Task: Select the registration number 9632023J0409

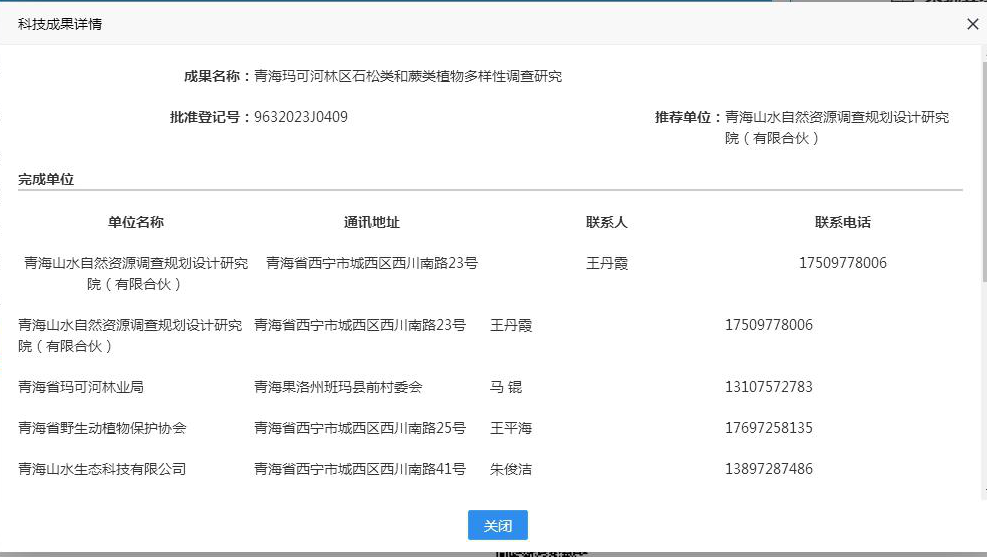Action: pyautogui.click(x=301, y=117)
